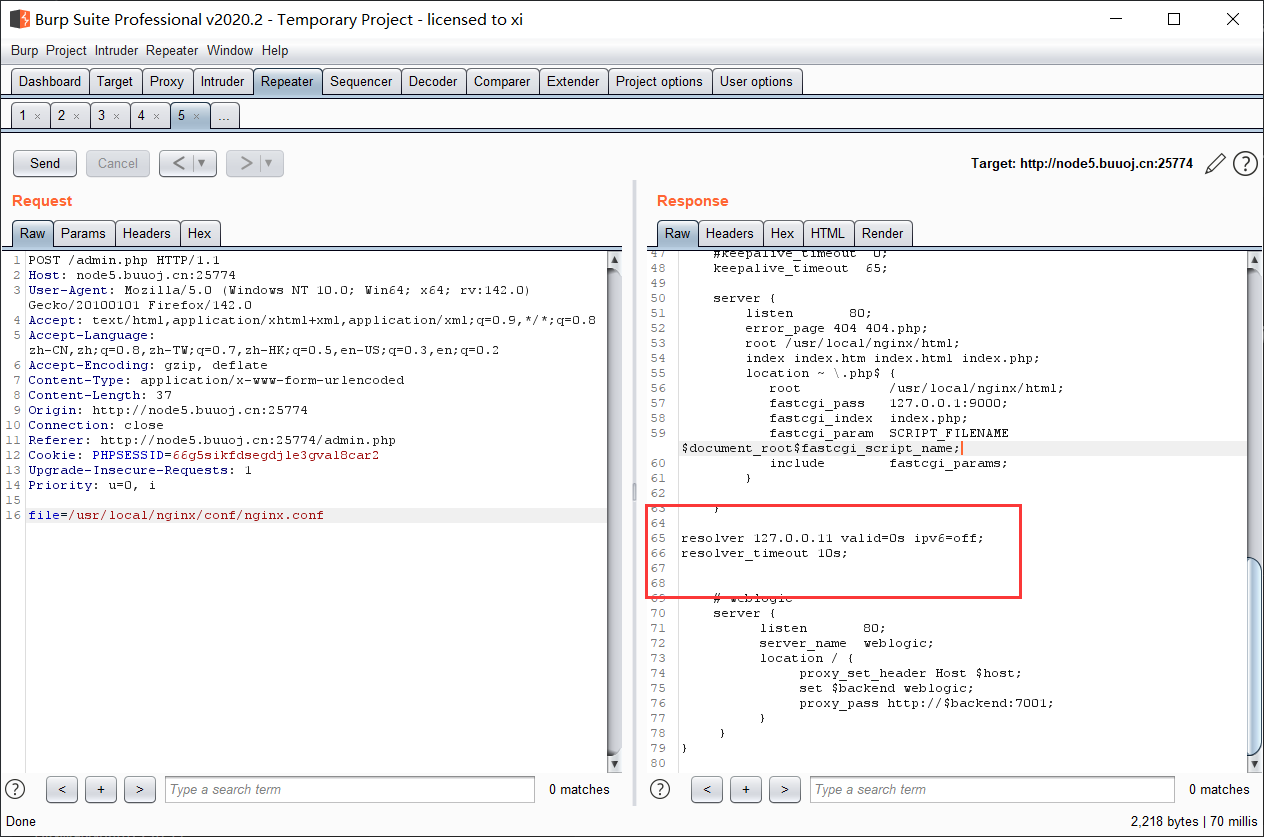Screen dimensions: 1264x837
Task: Find next match in request pane
Action: [139, 789]
